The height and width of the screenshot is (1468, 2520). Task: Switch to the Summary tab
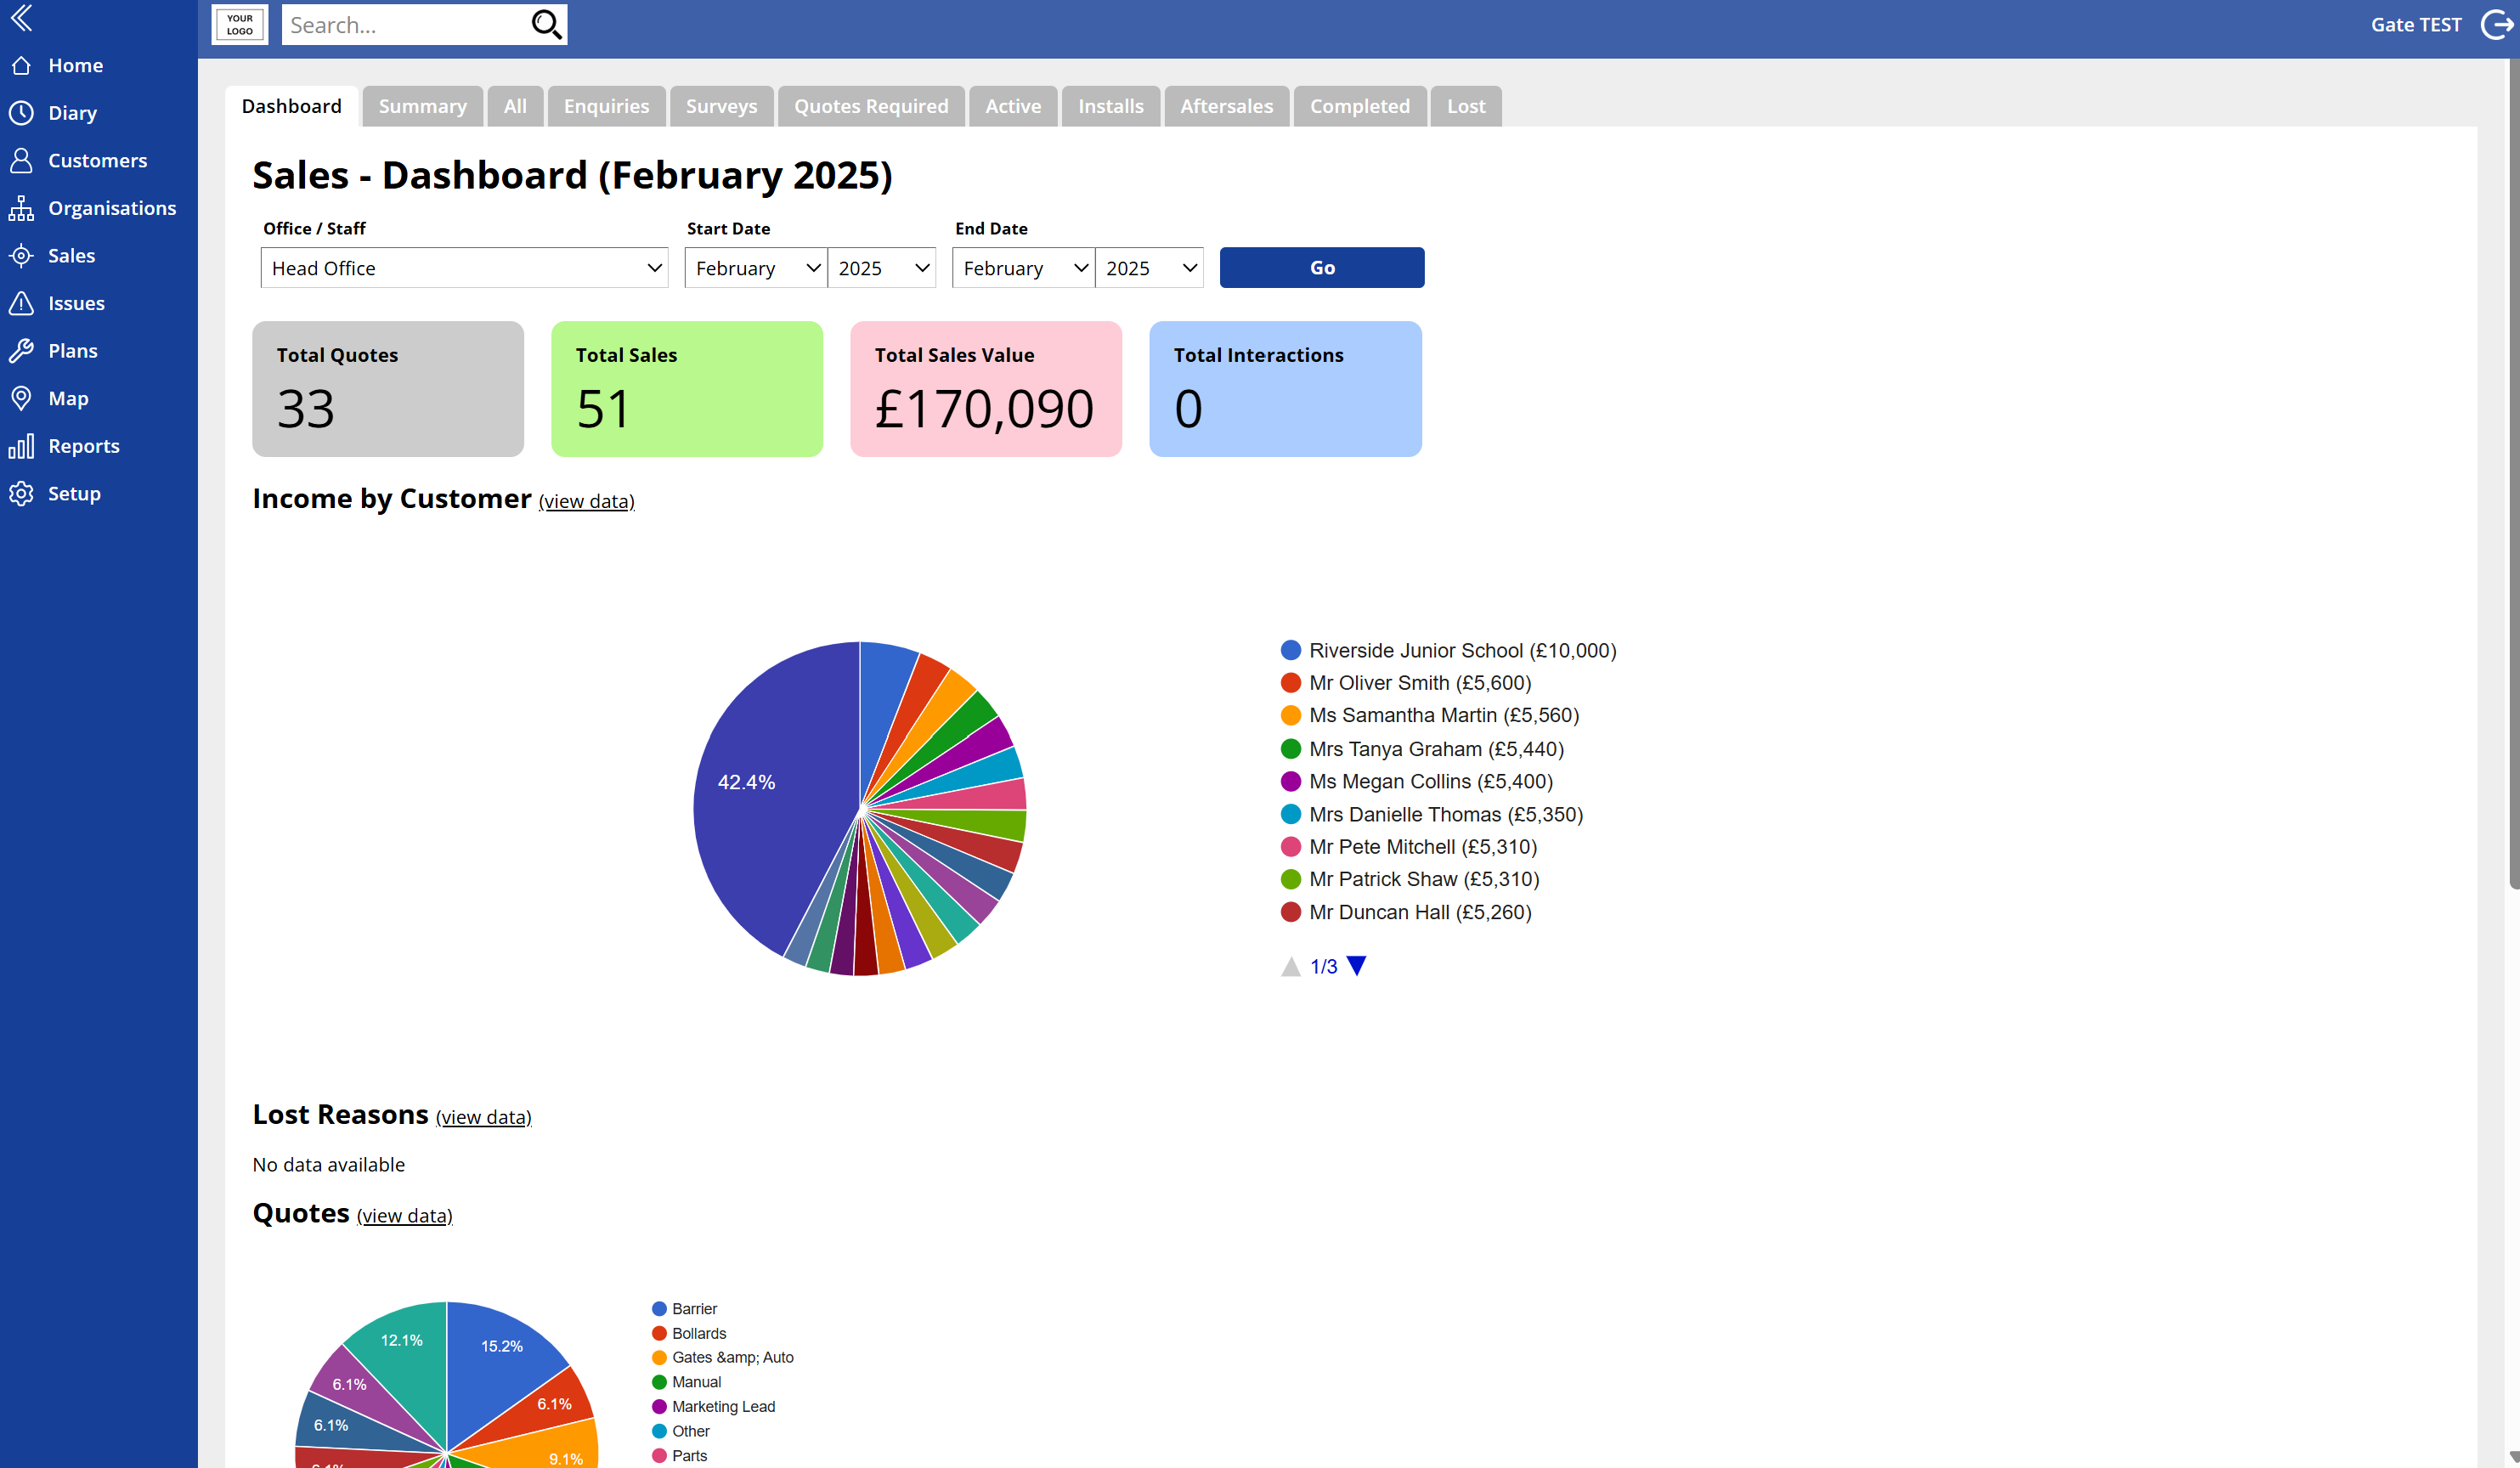click(x=423, y=106)
